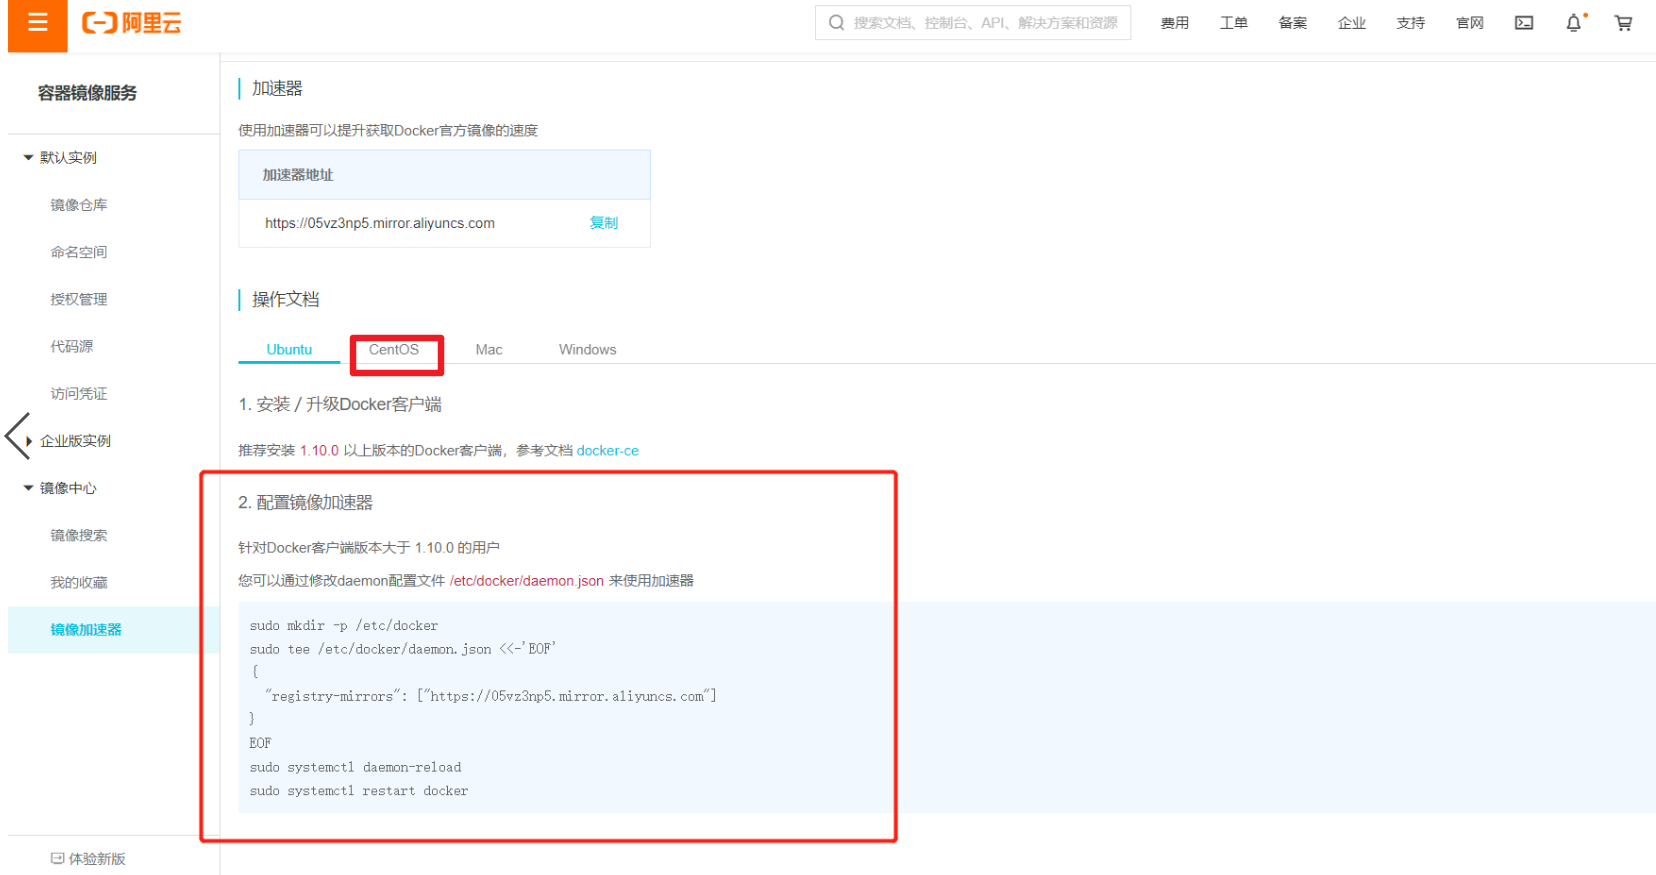Switch to the CentOS tab
The width and height of the screenshot is (1656, 875).
(x=394, y=349)
